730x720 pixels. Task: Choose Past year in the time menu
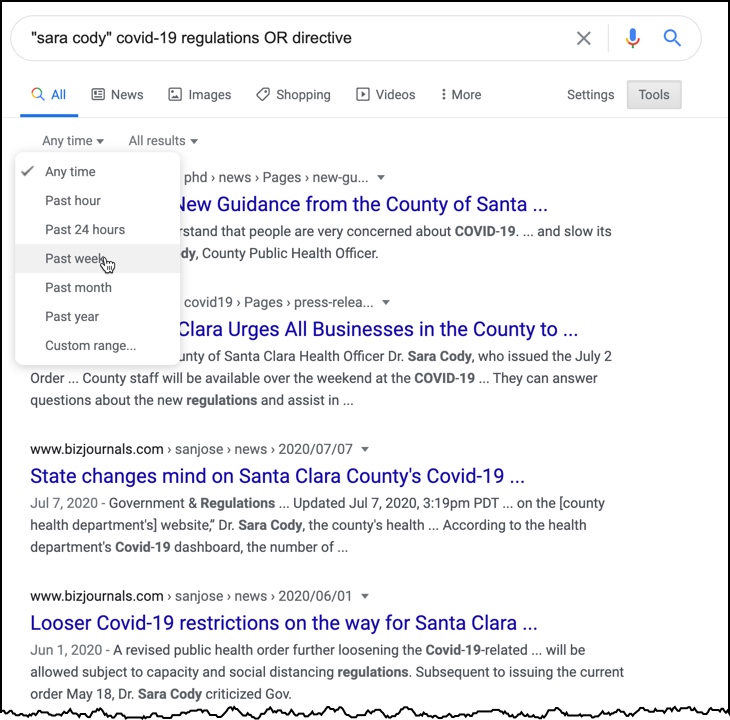coord(98,316)
